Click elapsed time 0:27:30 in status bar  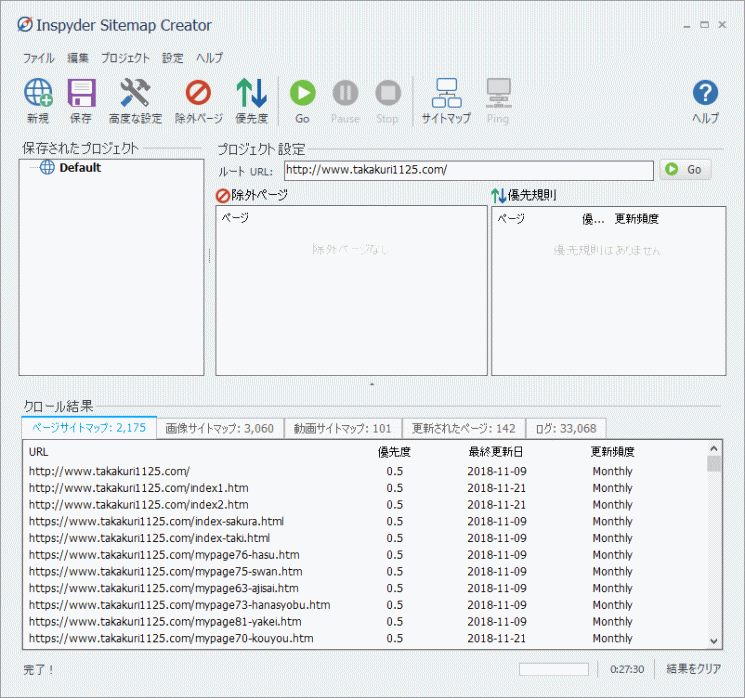coord(627,669)
